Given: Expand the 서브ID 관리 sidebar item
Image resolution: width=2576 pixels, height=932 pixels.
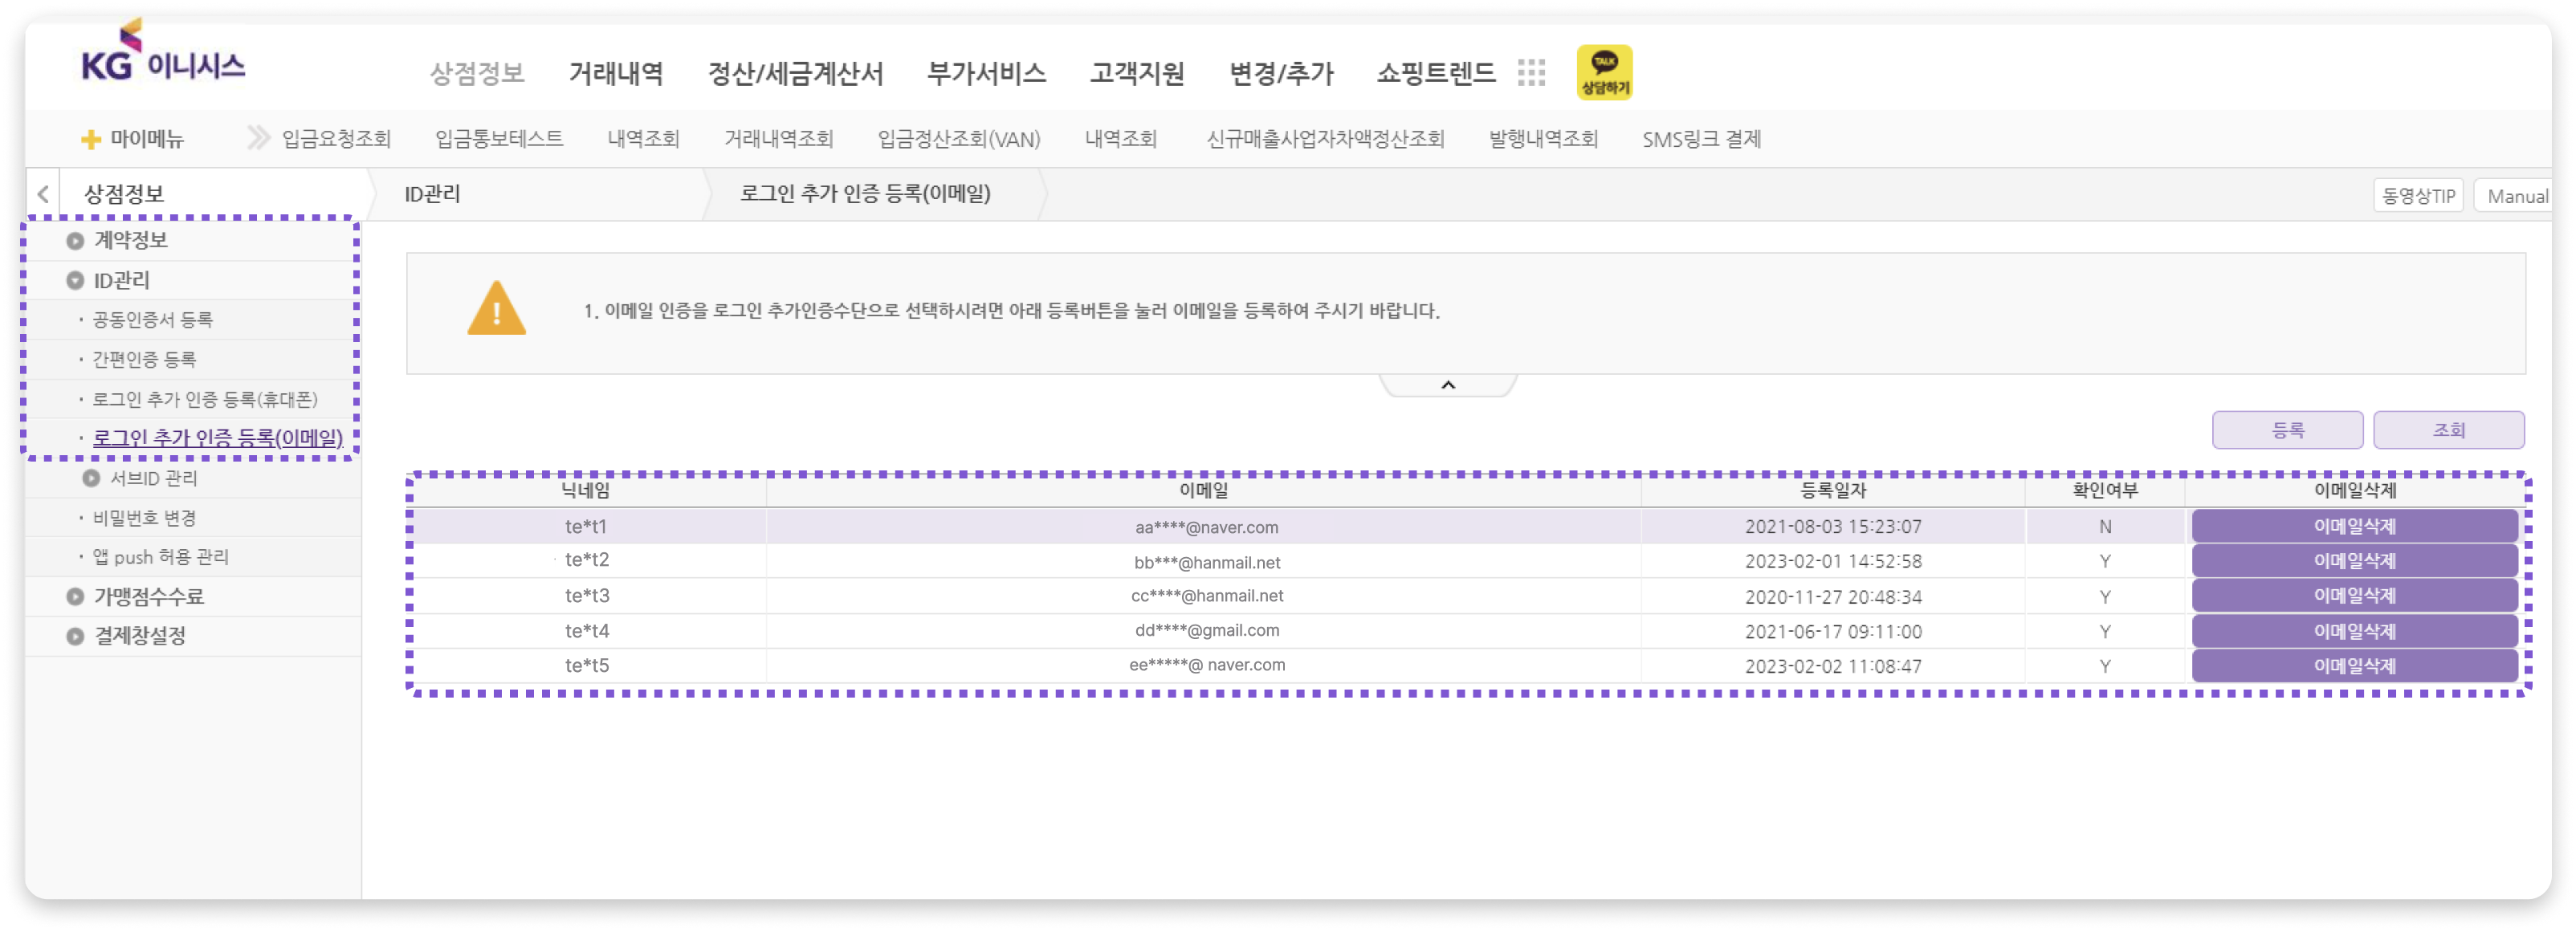Looking at the screenshot, I should [91, 478].
